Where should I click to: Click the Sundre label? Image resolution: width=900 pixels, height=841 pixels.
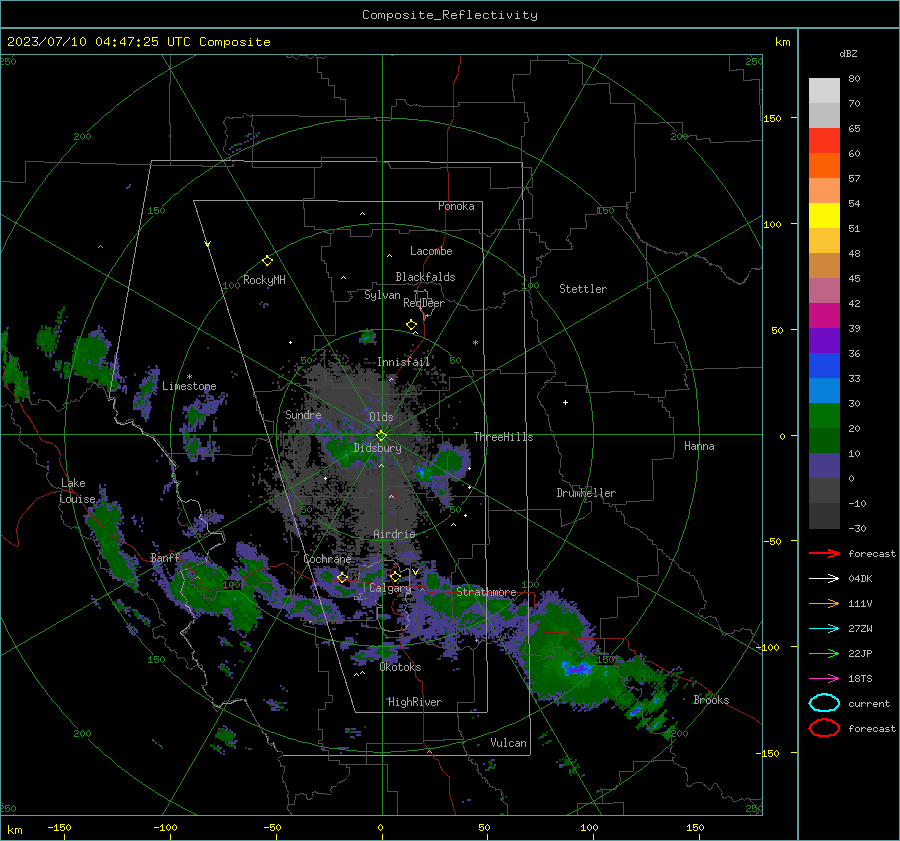(303, 414)
